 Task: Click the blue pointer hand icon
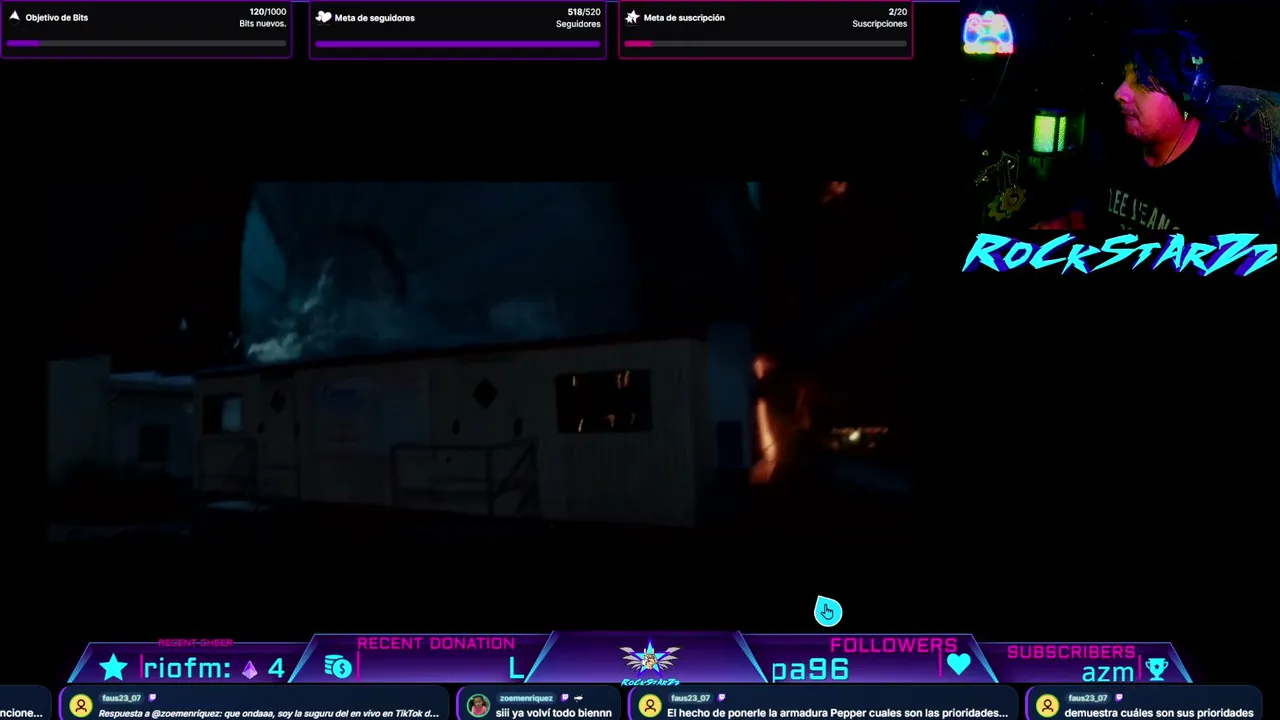(828, 611)
